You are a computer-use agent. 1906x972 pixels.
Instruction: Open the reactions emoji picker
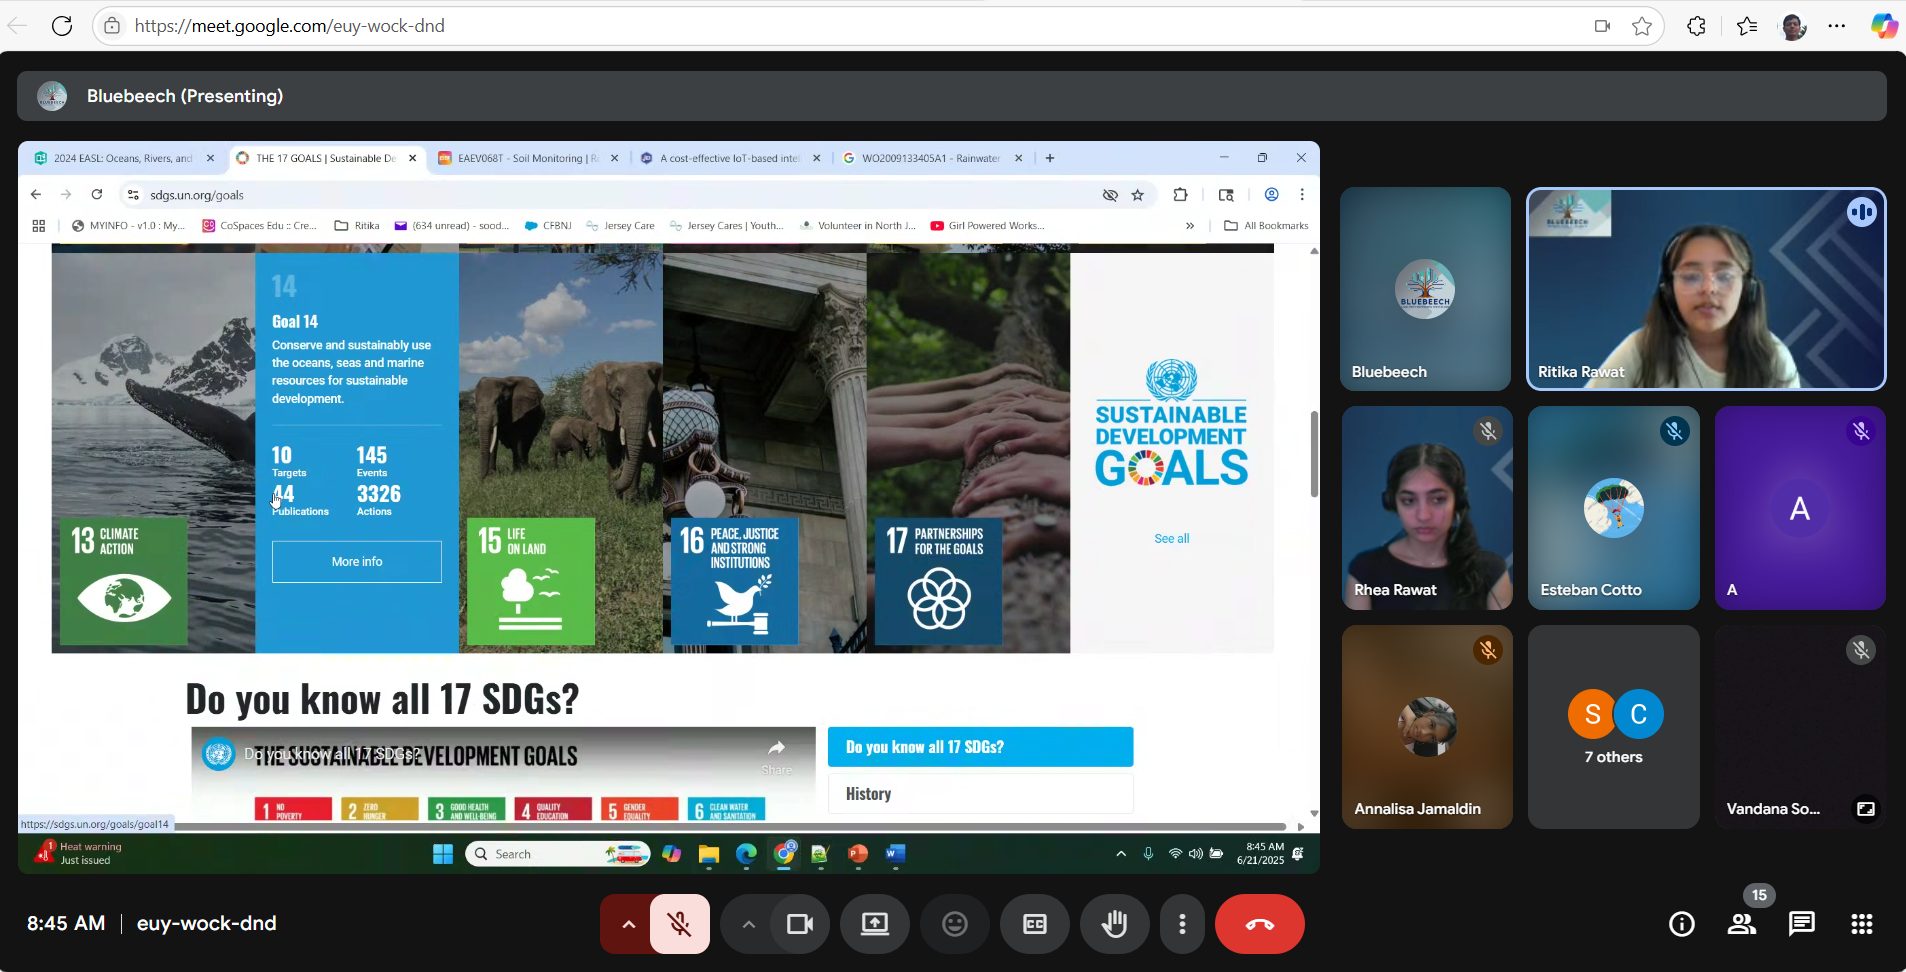955,924
